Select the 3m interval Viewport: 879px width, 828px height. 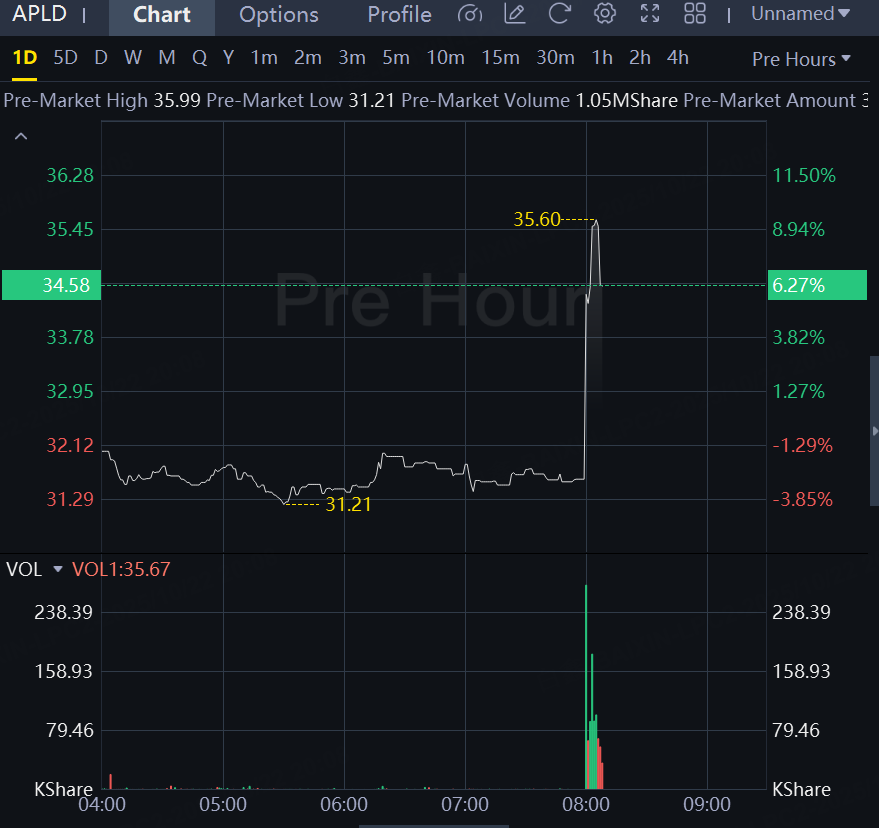click(x=352, y=58)
